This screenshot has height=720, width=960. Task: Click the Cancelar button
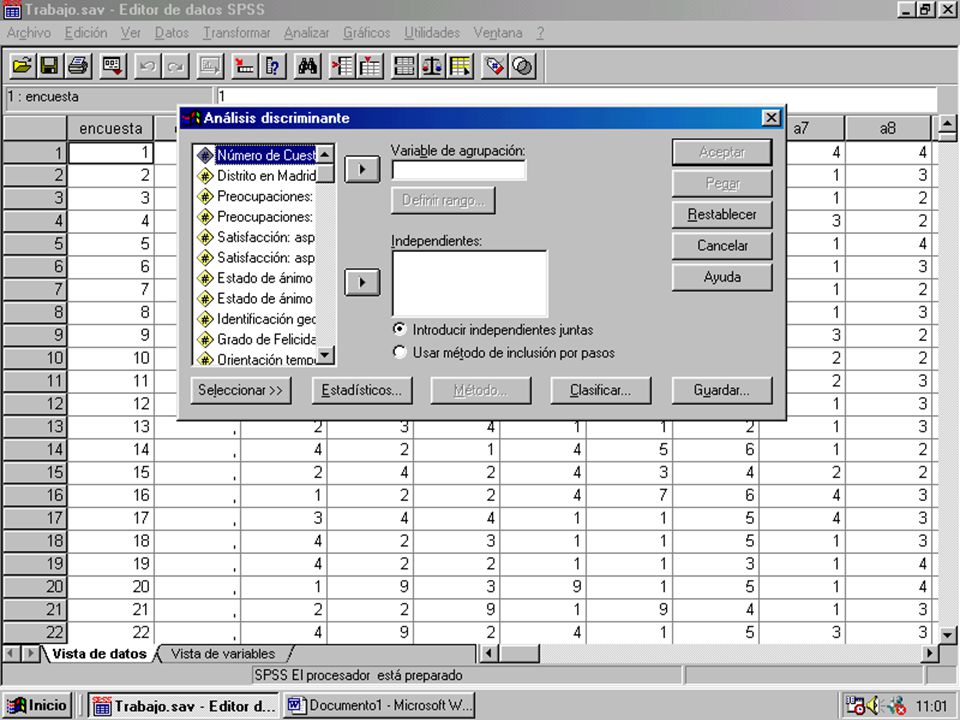point(722,246)
